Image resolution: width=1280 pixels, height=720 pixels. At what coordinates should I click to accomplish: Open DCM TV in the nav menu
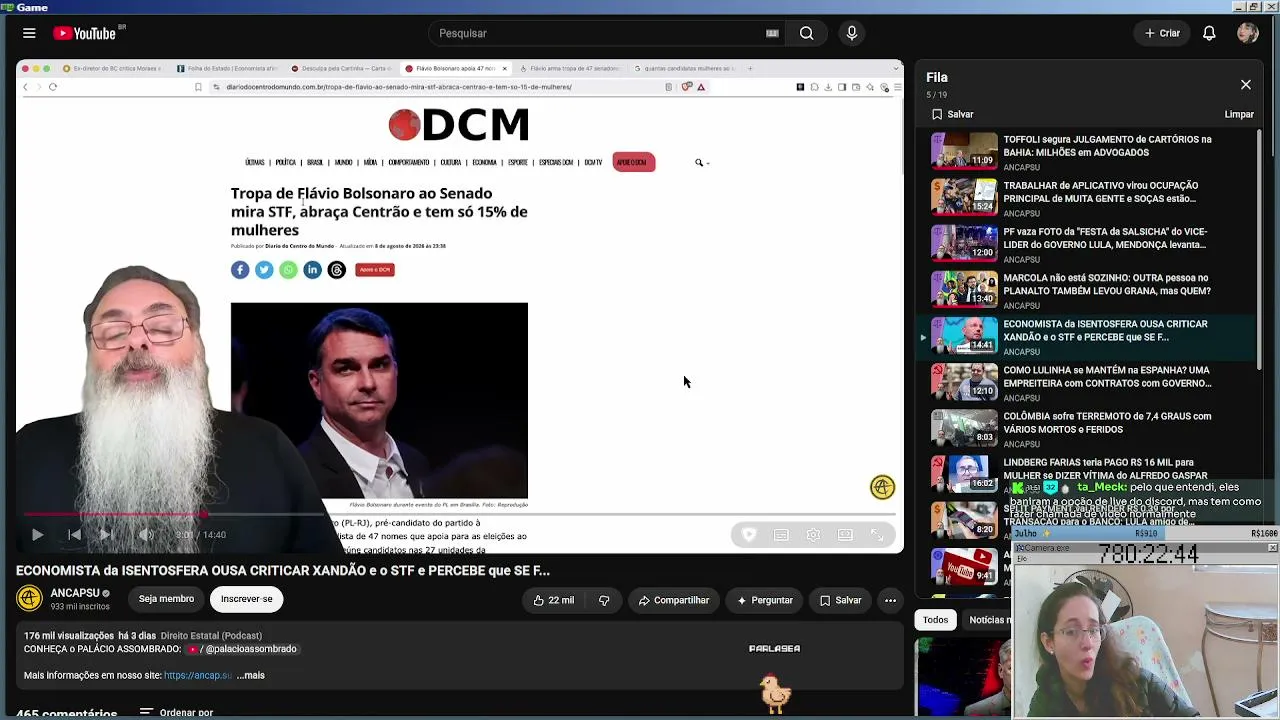pos(594,162)
